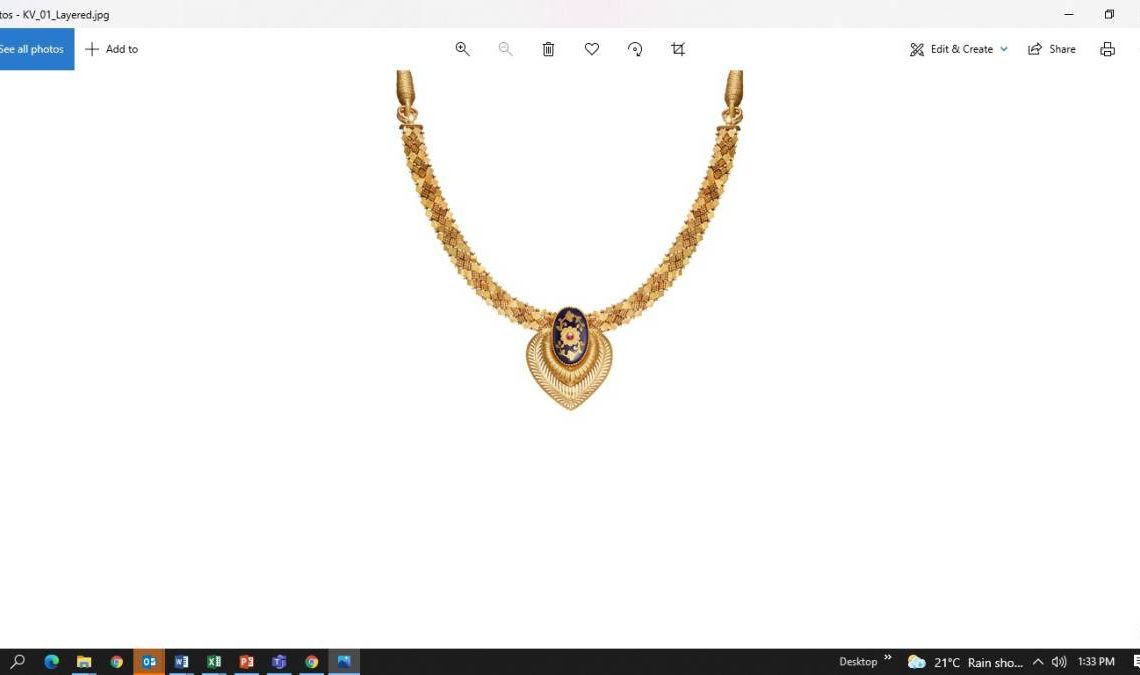Minimize the Photos window
This screenshot has width=1140, height=675.
pyautogui.click(x=1069, y=14)
